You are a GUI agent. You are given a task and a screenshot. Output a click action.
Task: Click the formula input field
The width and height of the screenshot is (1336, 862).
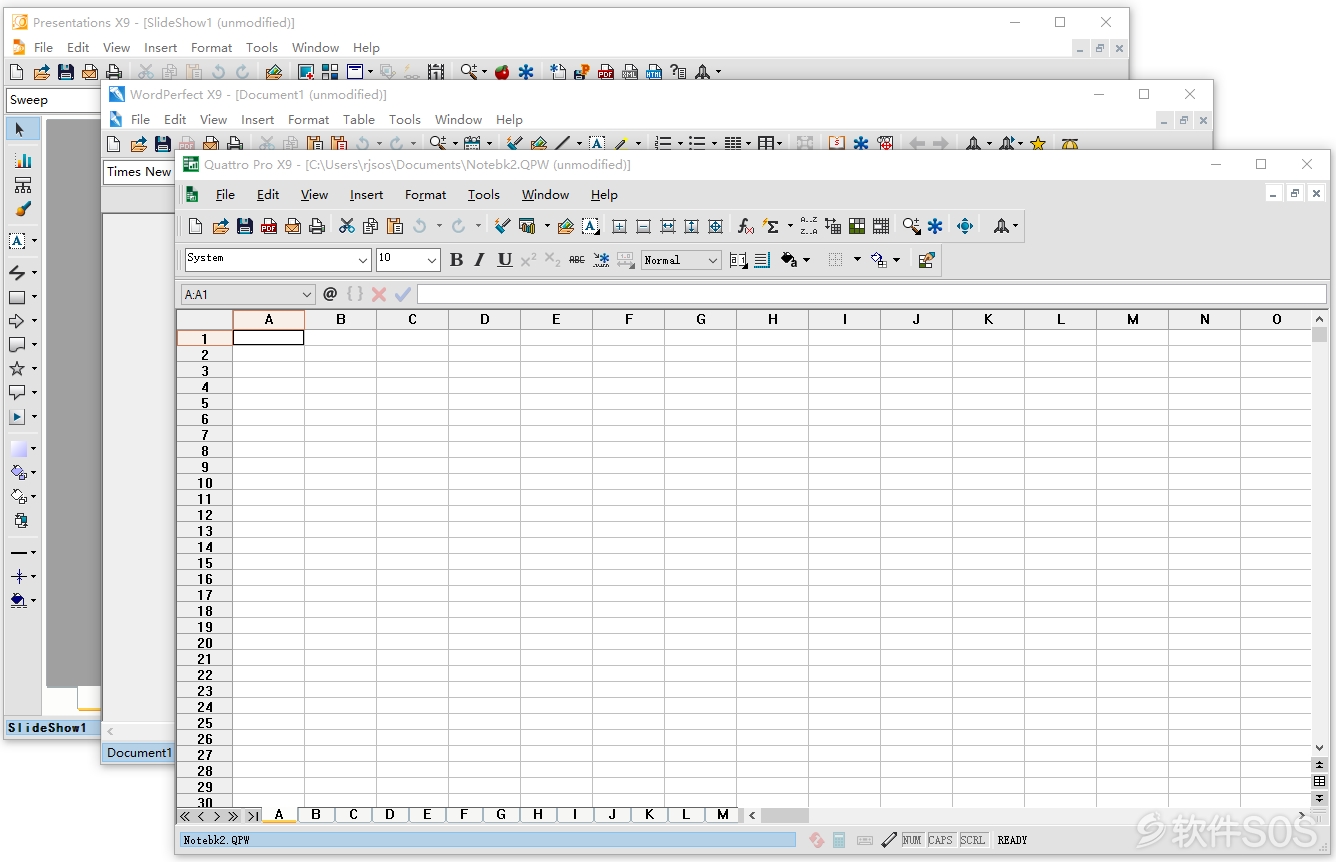click(872, 294)
